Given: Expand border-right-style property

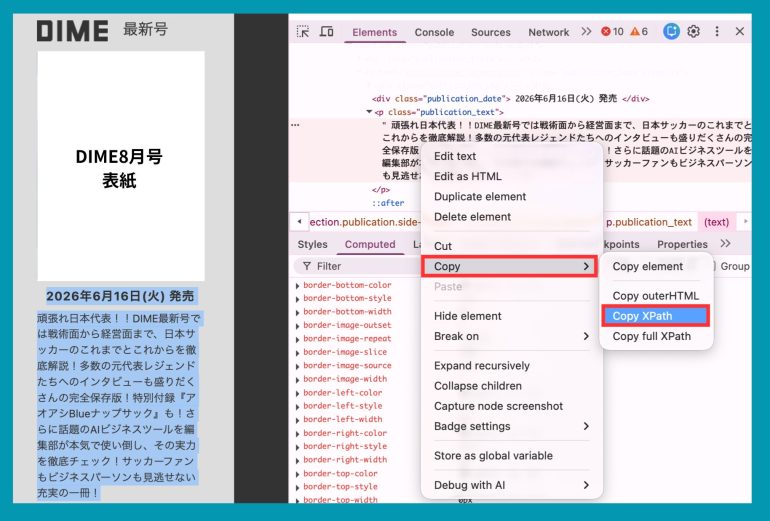Looking at the screenshot, I should (x=298, y=447).
